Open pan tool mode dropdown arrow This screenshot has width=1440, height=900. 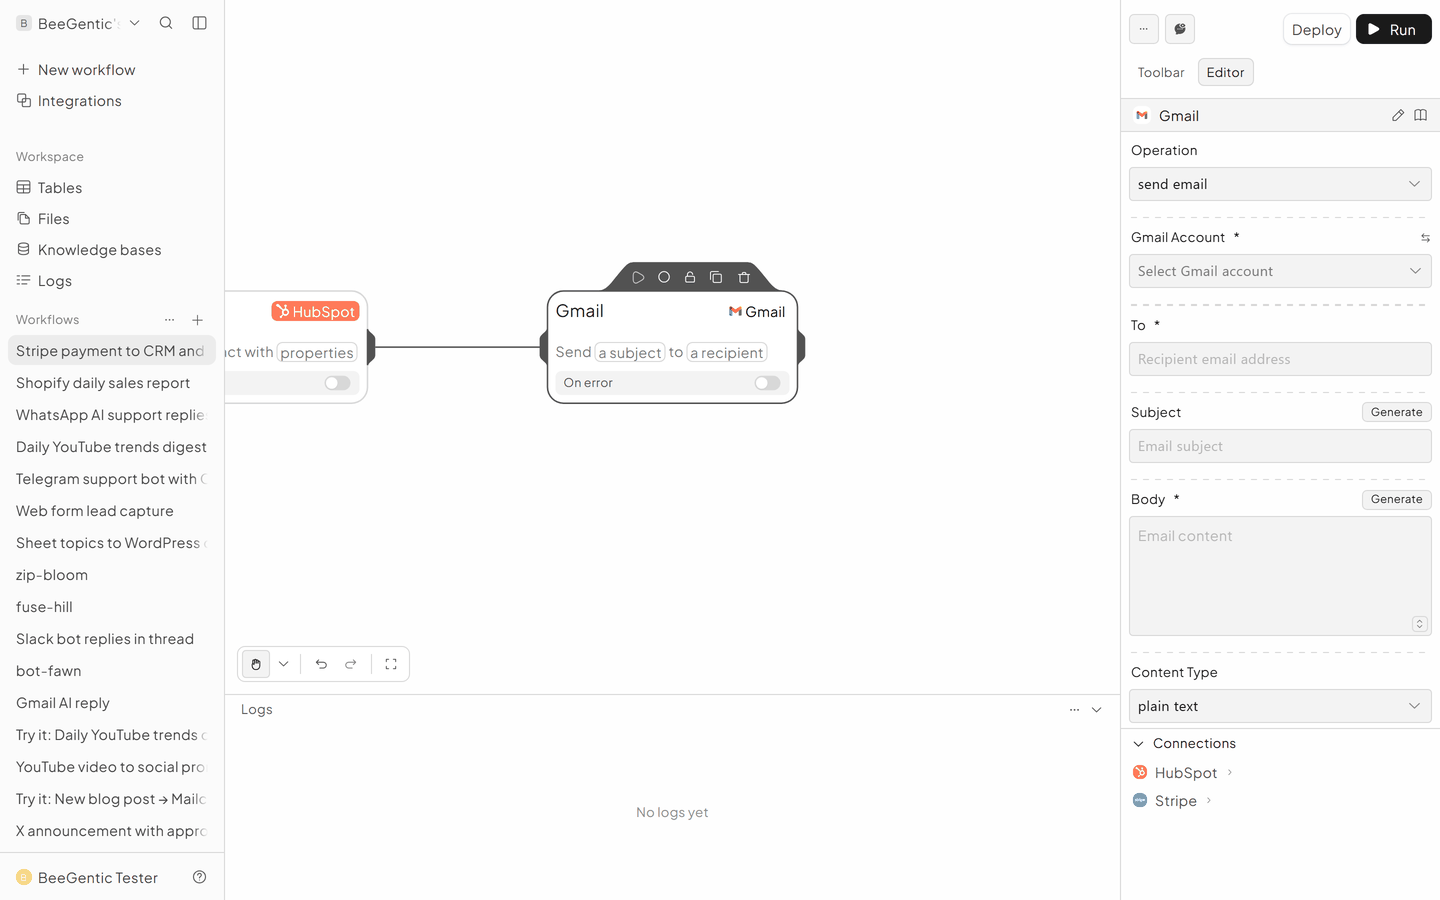(284, 664)
